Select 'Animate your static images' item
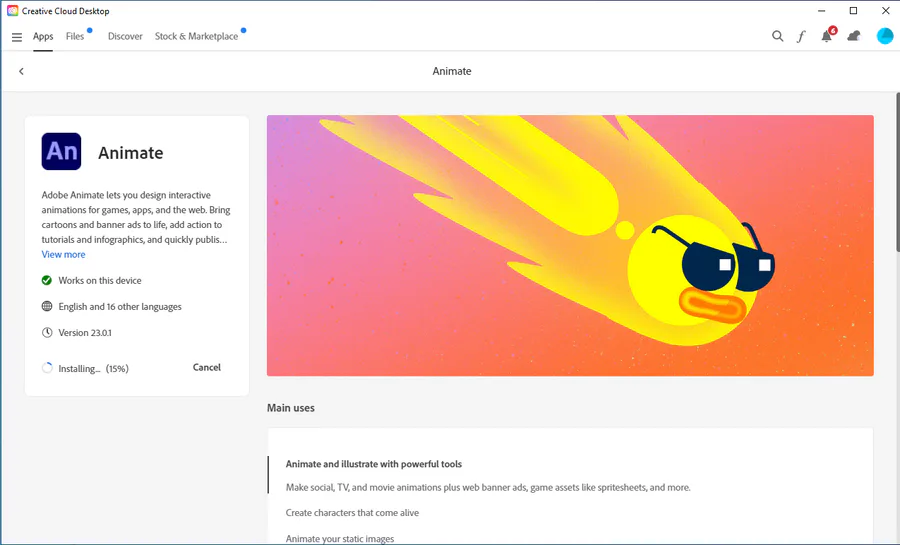The width and height of the screenshot is (900, 545). 340,539
